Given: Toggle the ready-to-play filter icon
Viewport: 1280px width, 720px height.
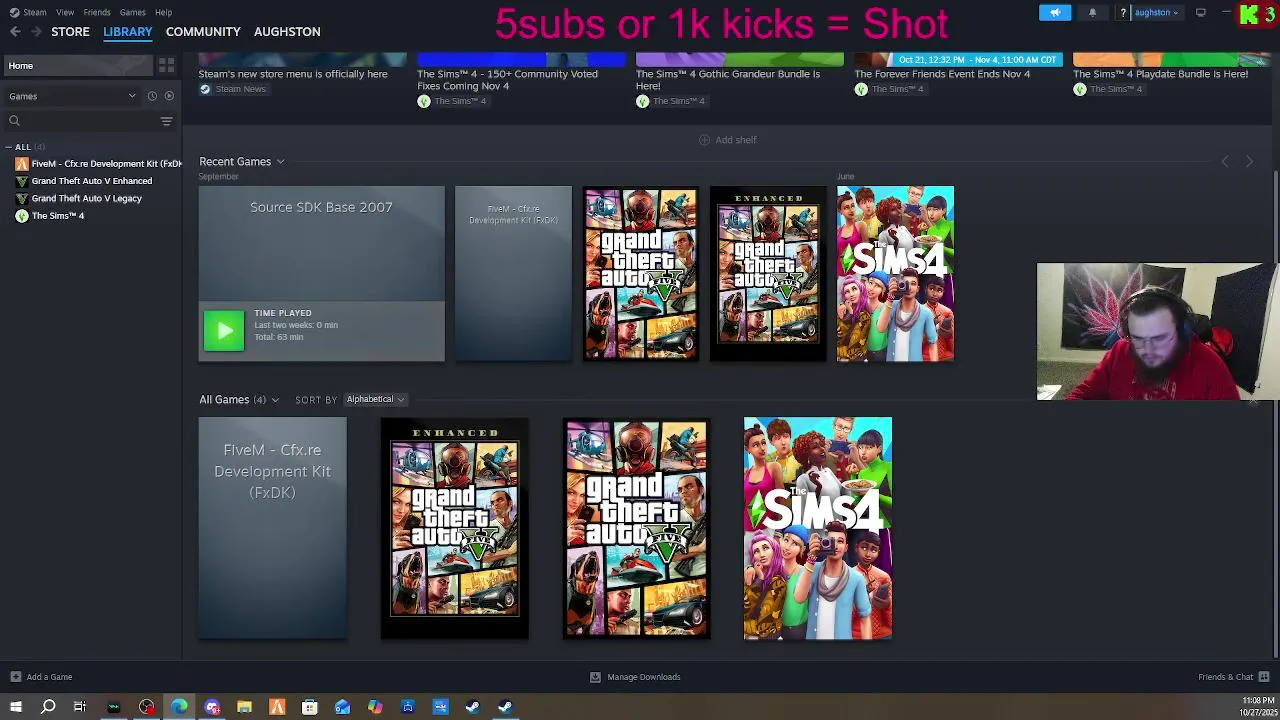Looking at the screenshot, I should [x=169, y=96].
